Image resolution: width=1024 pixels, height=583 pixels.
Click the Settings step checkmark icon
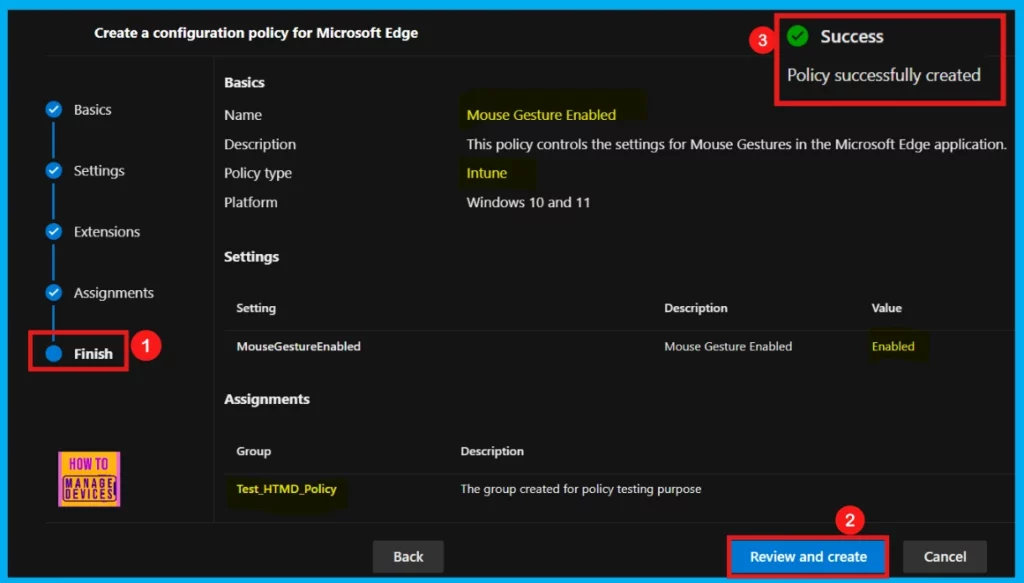point(54,170)
